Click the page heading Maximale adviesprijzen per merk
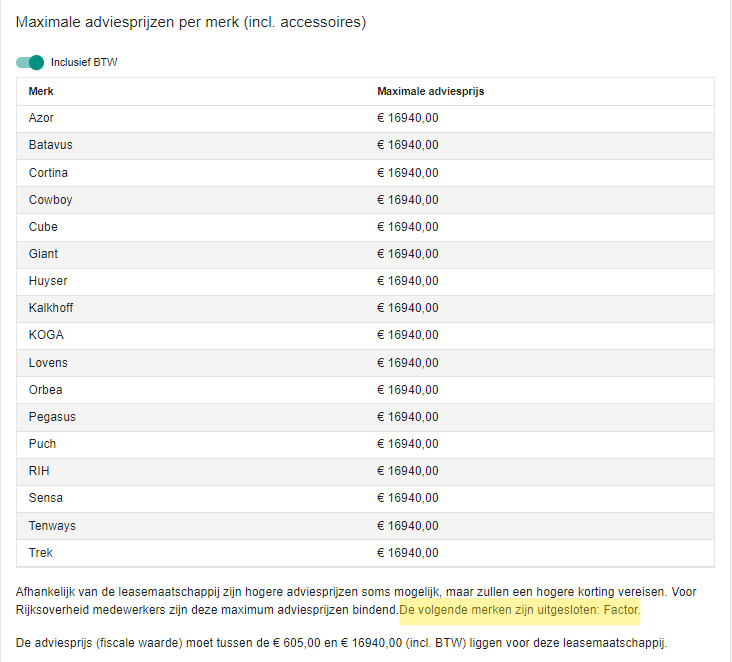 tap(191, 22)
